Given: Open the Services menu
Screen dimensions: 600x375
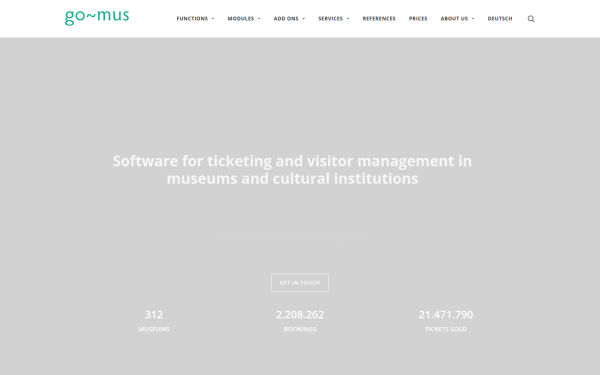Looking at the screenshot, I should (331, 18).
